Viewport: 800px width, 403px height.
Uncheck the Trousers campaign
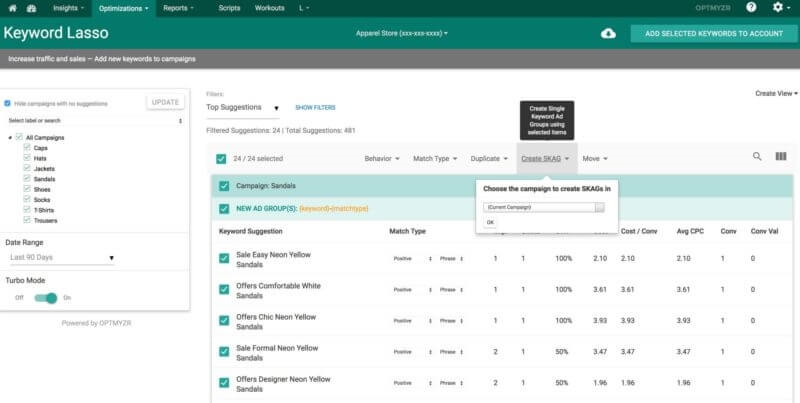pyautogui.click(x=27, y=220)
